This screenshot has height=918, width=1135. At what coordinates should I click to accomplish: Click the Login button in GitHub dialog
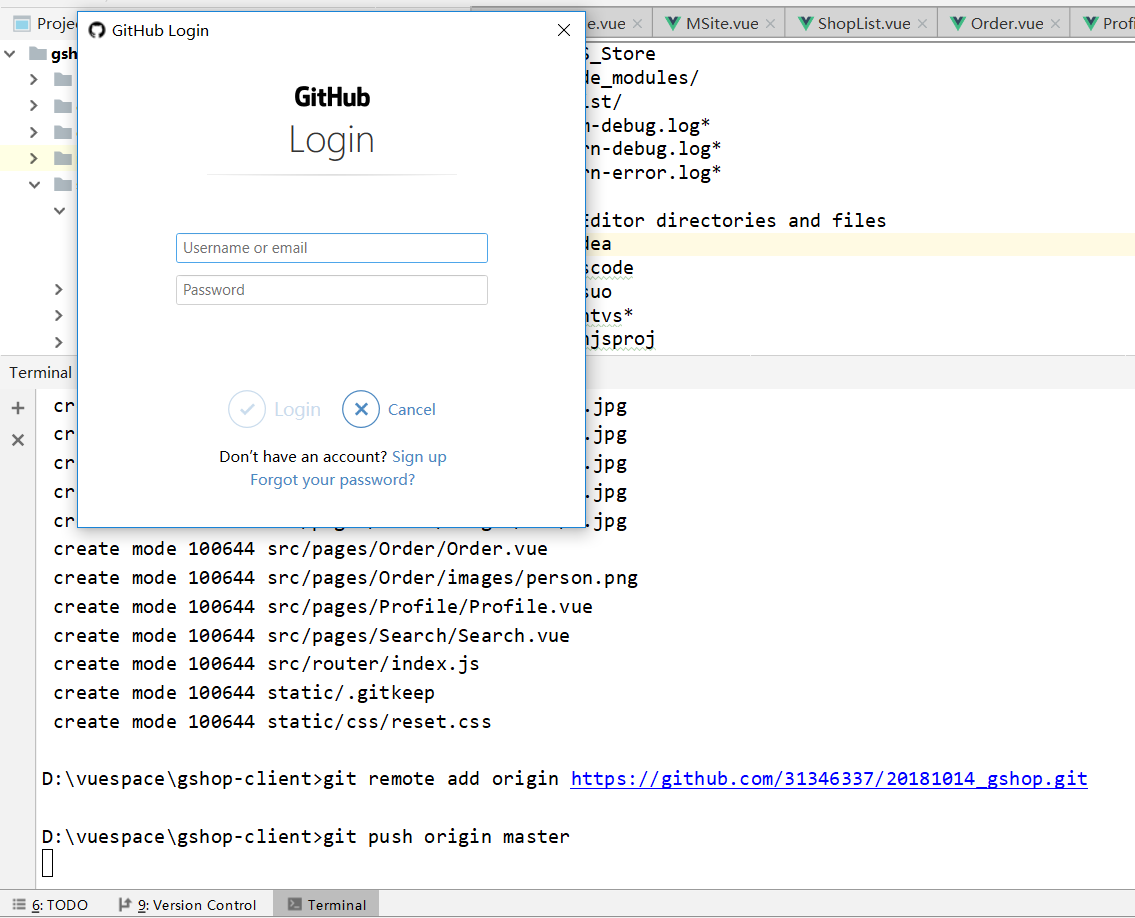[x=274, y=409]
